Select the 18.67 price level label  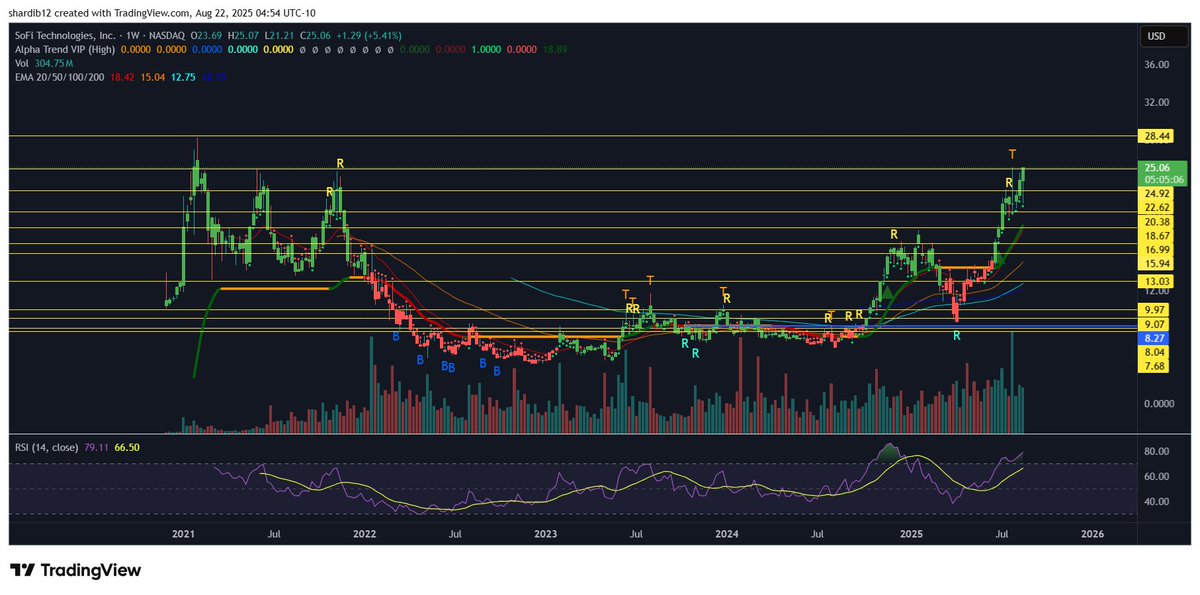click(1157, 235)
